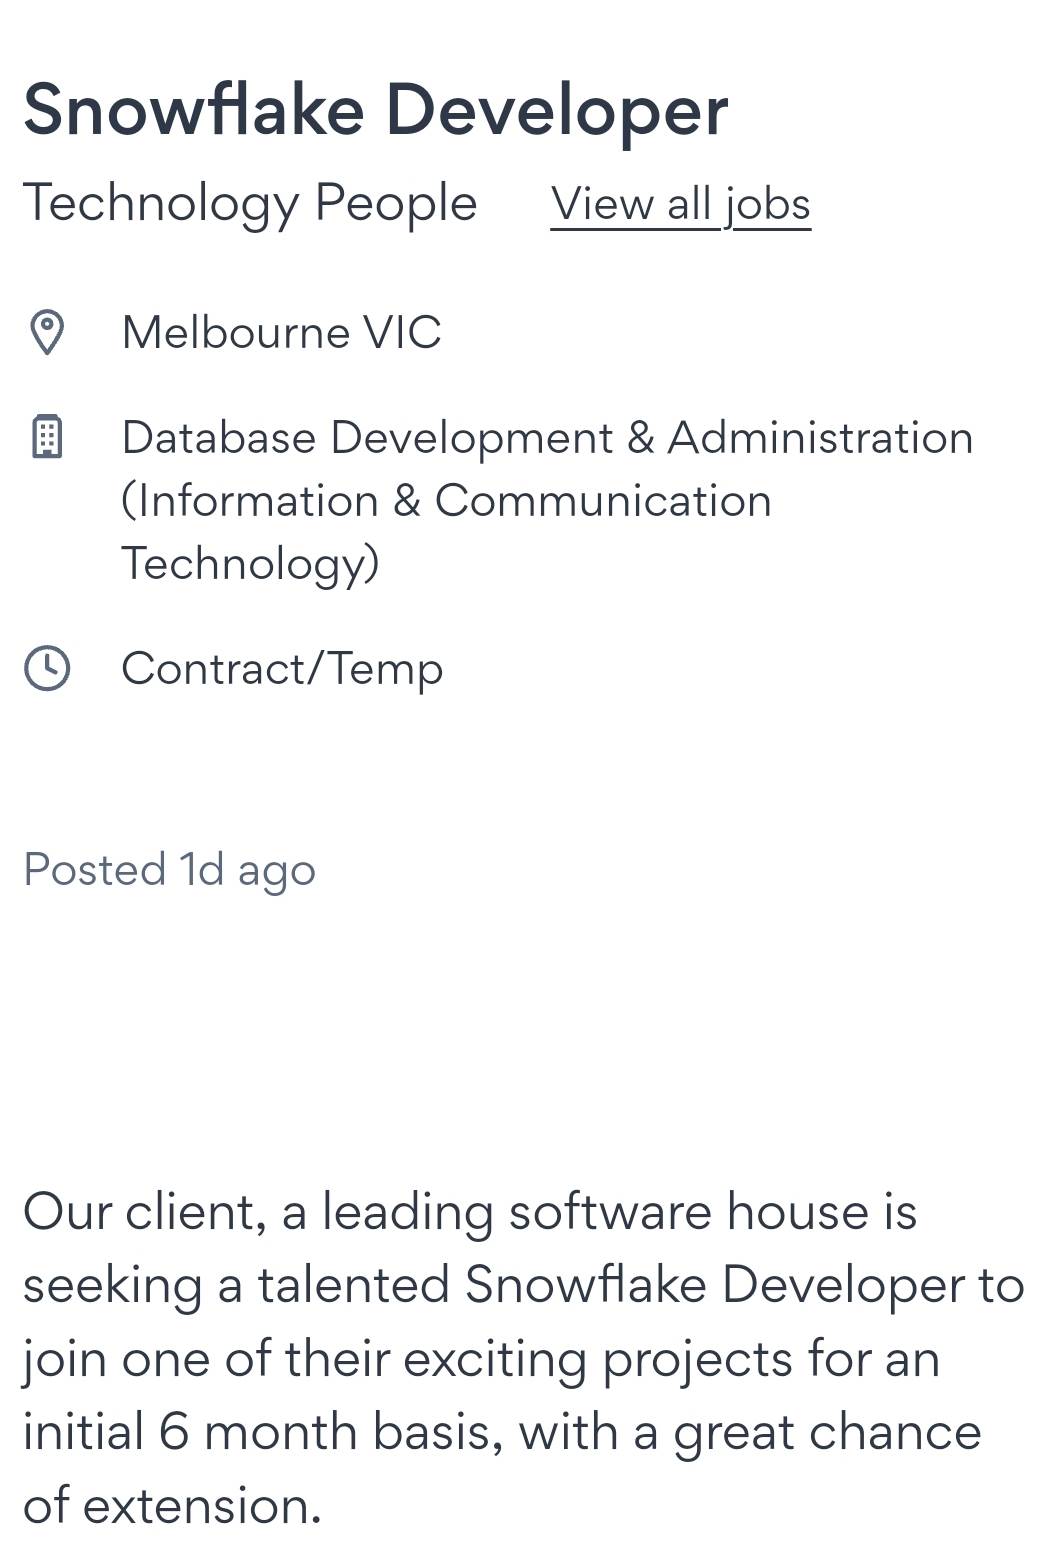Screen dimensions: 1064x1557
Task: Click the words of extension in the description
Action: [172, 1506]
